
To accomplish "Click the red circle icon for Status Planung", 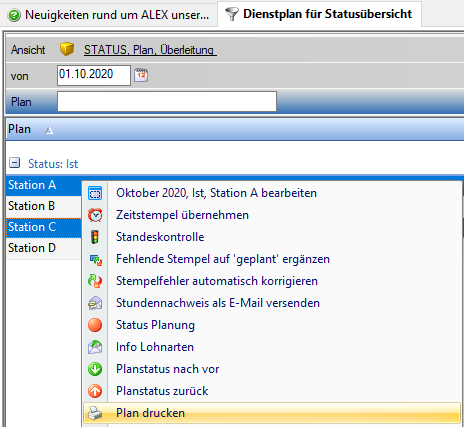I will point(95,325).
